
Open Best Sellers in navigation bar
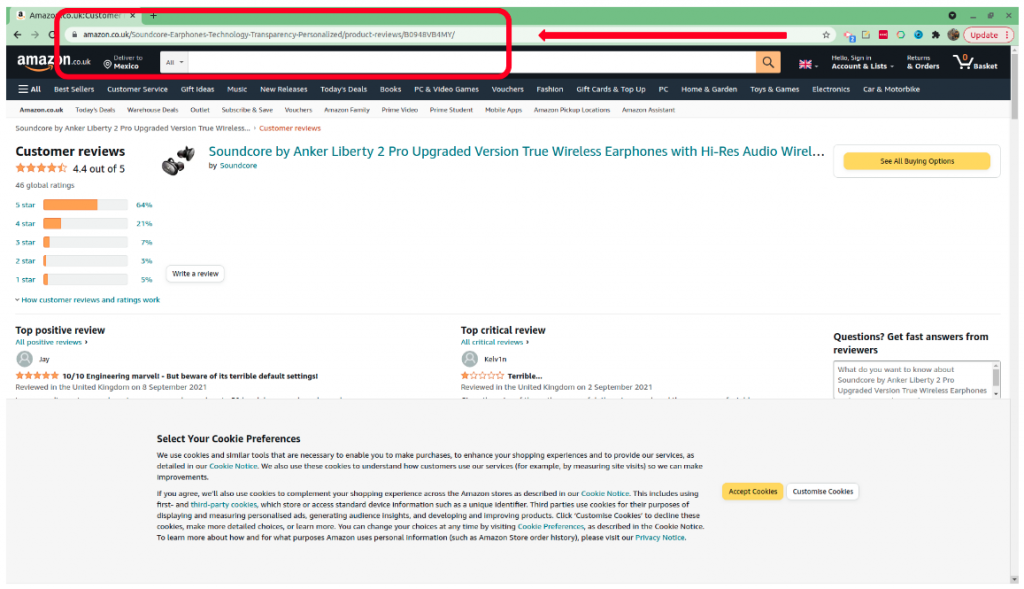(74, 89)
